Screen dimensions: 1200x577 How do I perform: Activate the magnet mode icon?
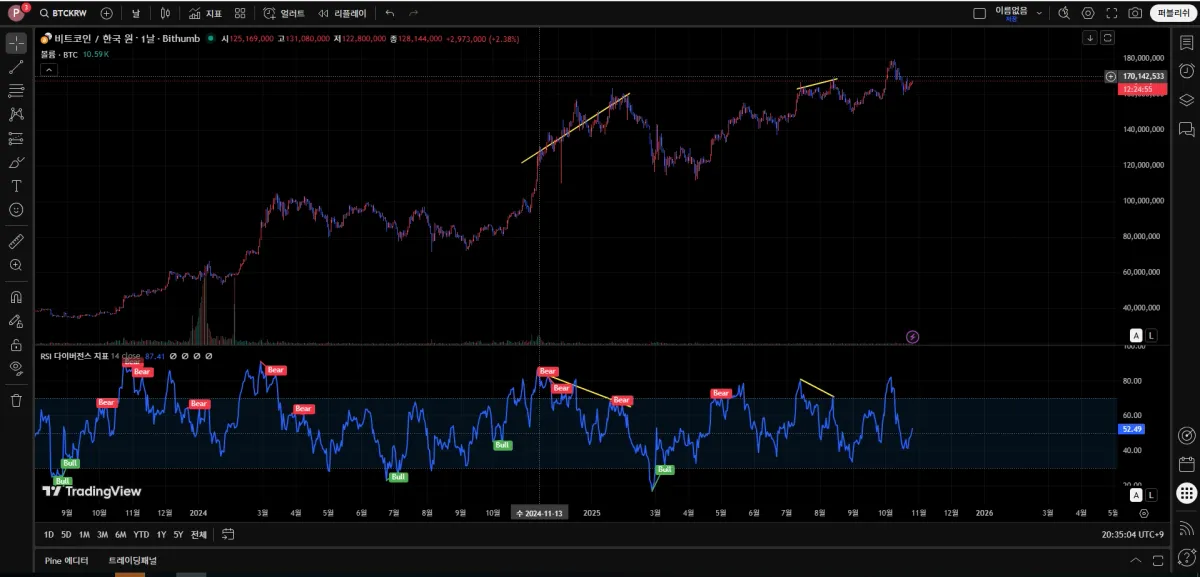(16, 297)
